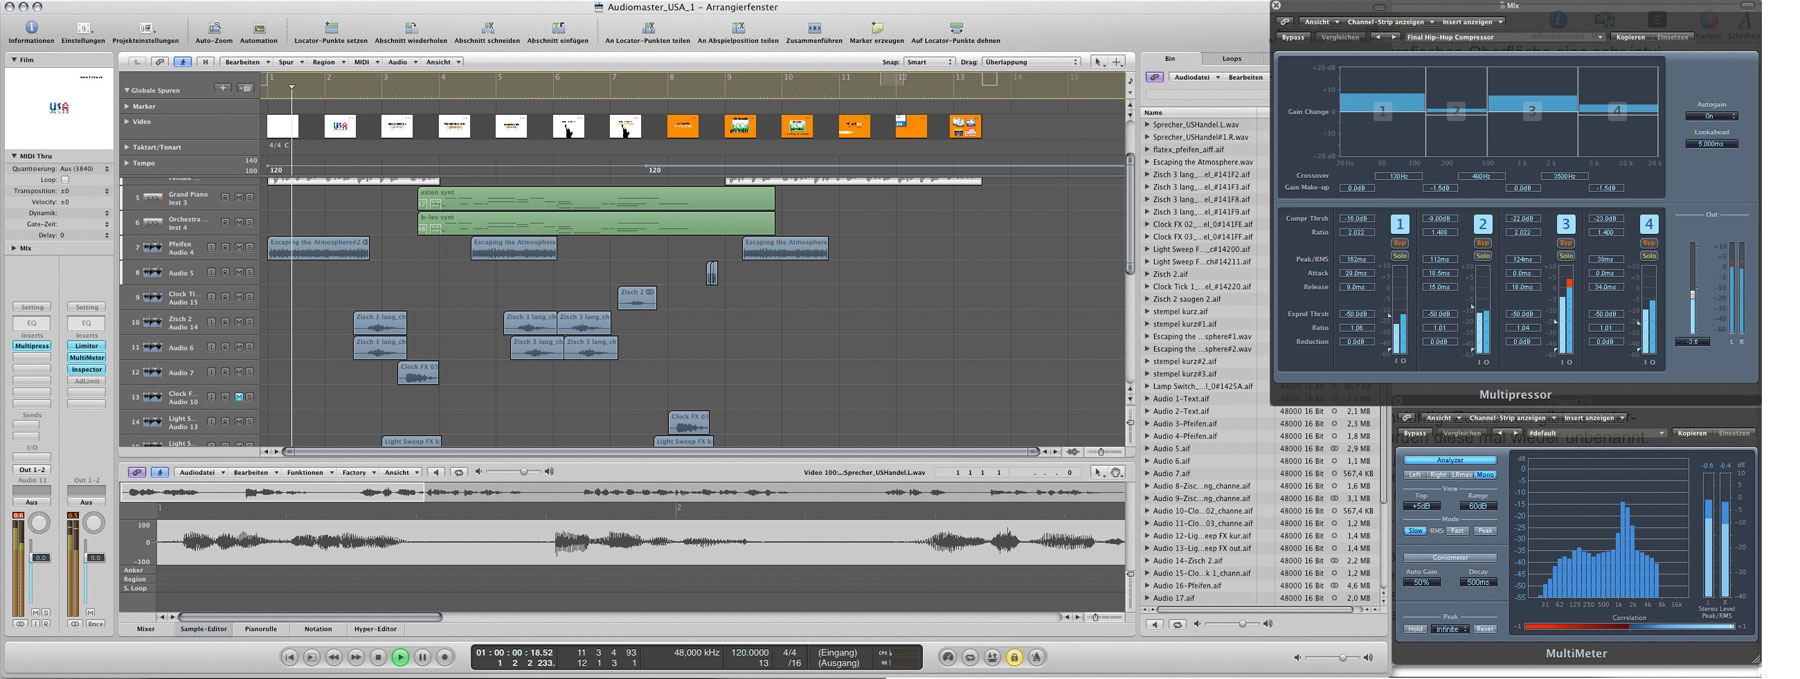The image size is (1800, 679).
Task: Switch to the Pianorolle tab
Action: [261, 629]
